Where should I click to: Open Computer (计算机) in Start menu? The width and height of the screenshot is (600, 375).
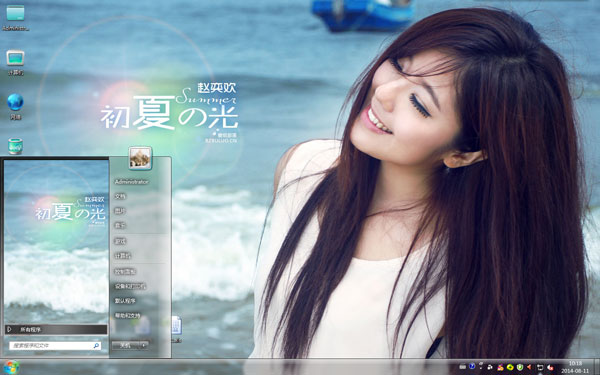coord(122,256)
